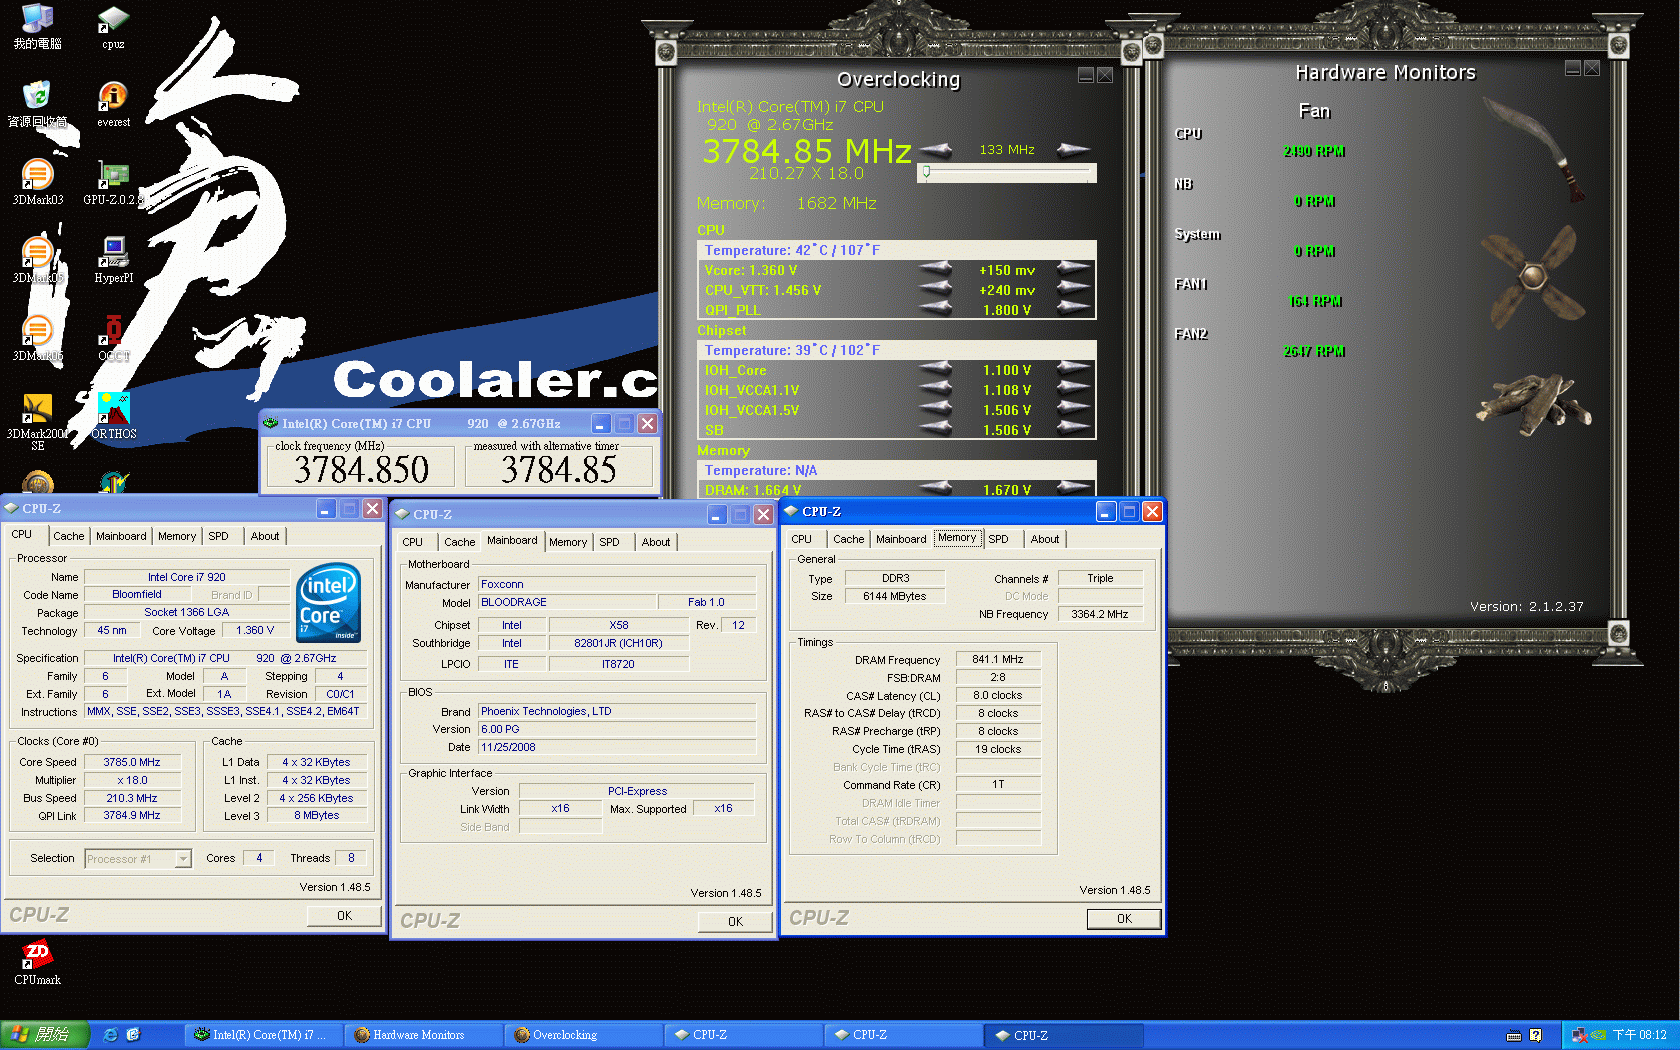Raise IOH_VCCA1.1V voltage with right arrow
This screenshot has height=1050, width=1680.
click(x=1073, y=388)
